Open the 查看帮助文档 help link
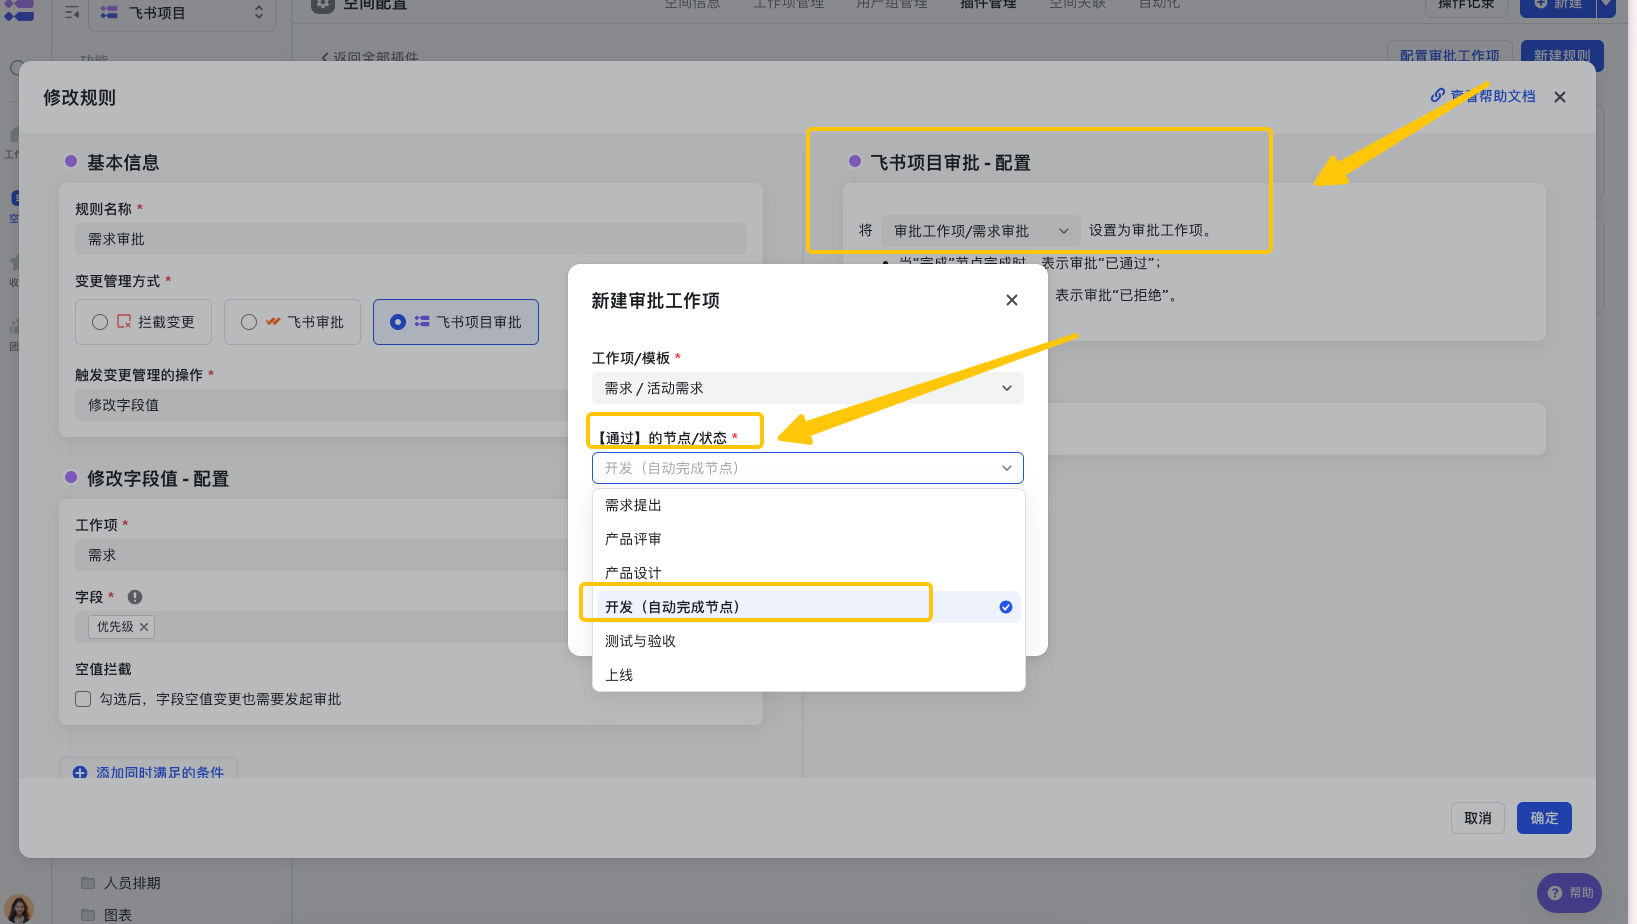This screenshot has width=1637, height=924. [1492, 96]
